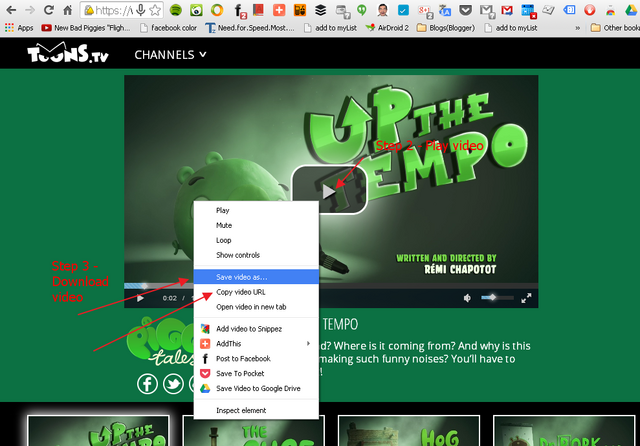Open the facebook color bookmark
Image resolution: width=640 pixels, height=446 pixels.
[x=168, y=28]
